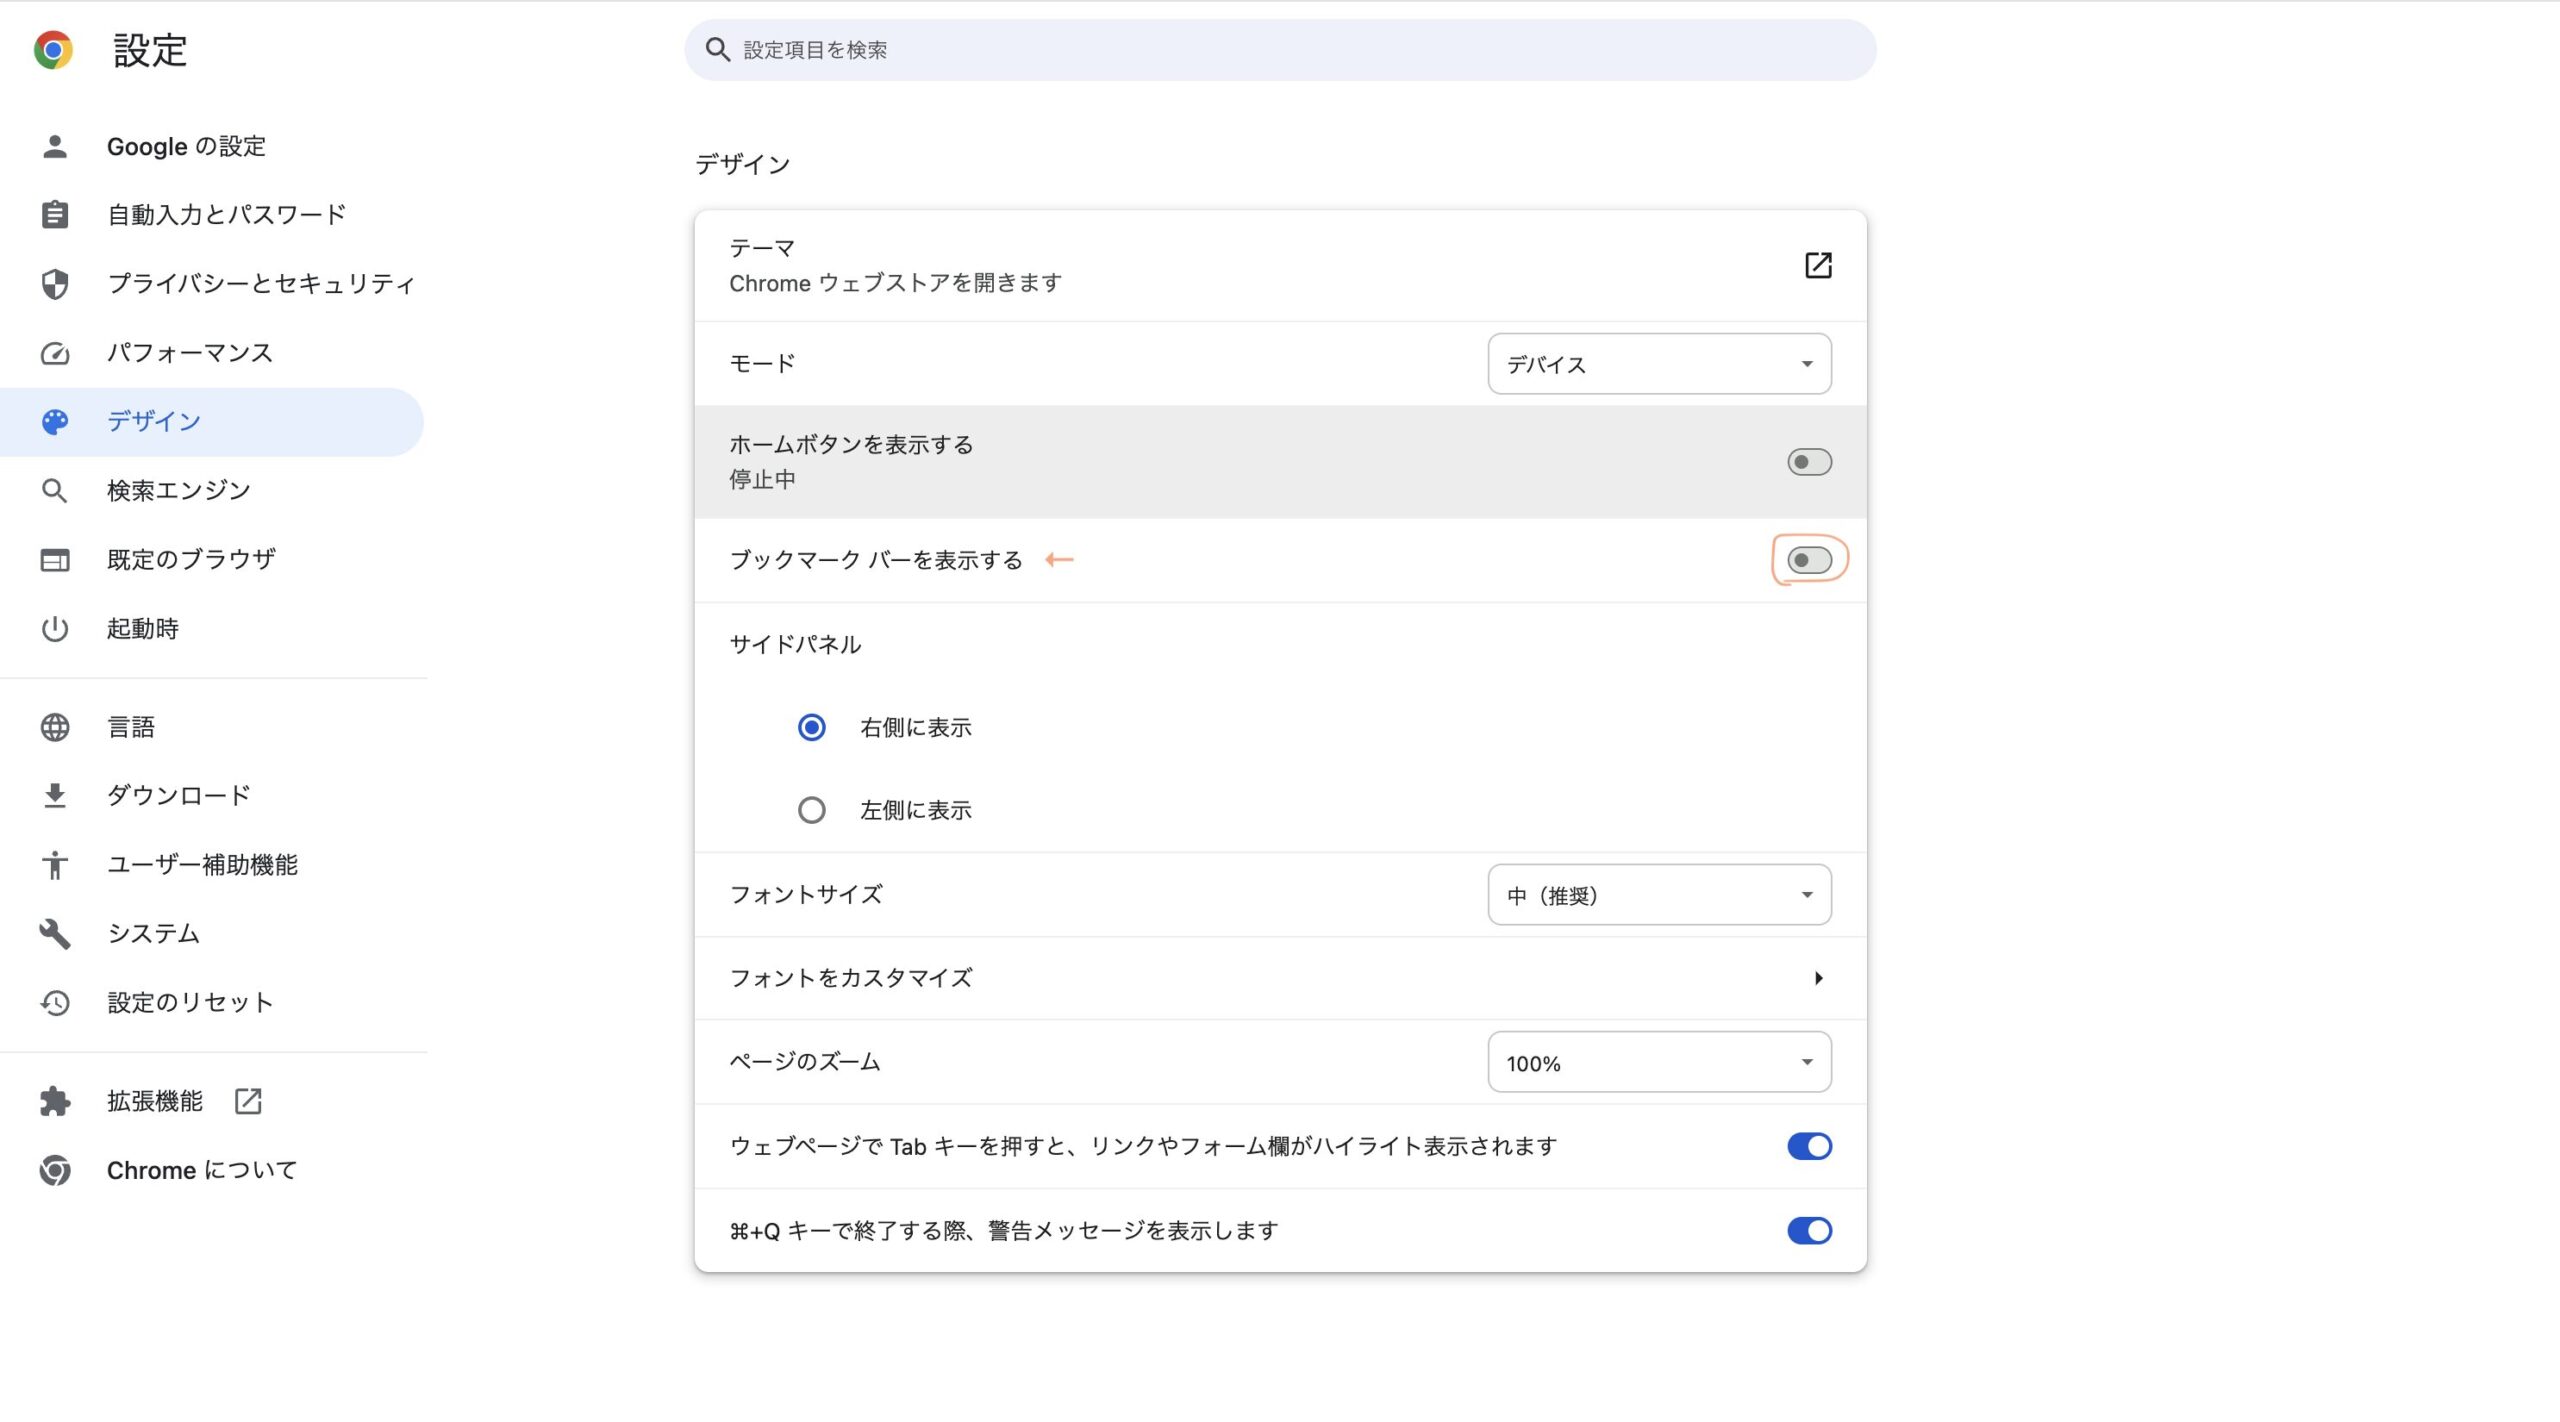Open the ページのズーム dropdown showing 100%
The height and width of the screenshot is (1422, 2560).
point(1659,1062)
